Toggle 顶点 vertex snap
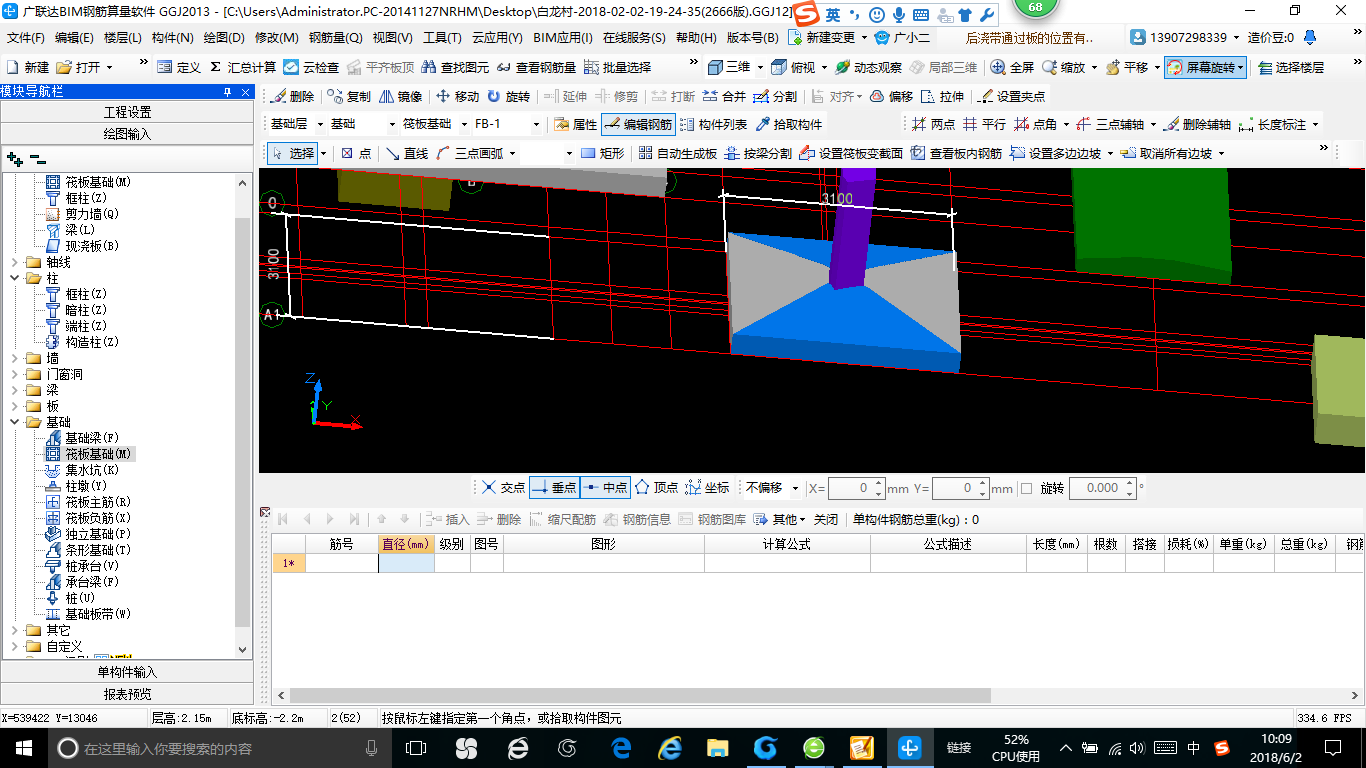 click(x=657, y=487)
